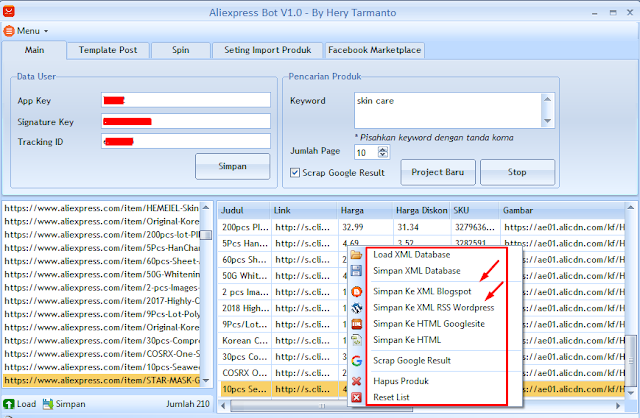Screen dimensions: 640x418
Task: Select the Reset List menu item
Action: pyautogui.click(x=391, y=397)
